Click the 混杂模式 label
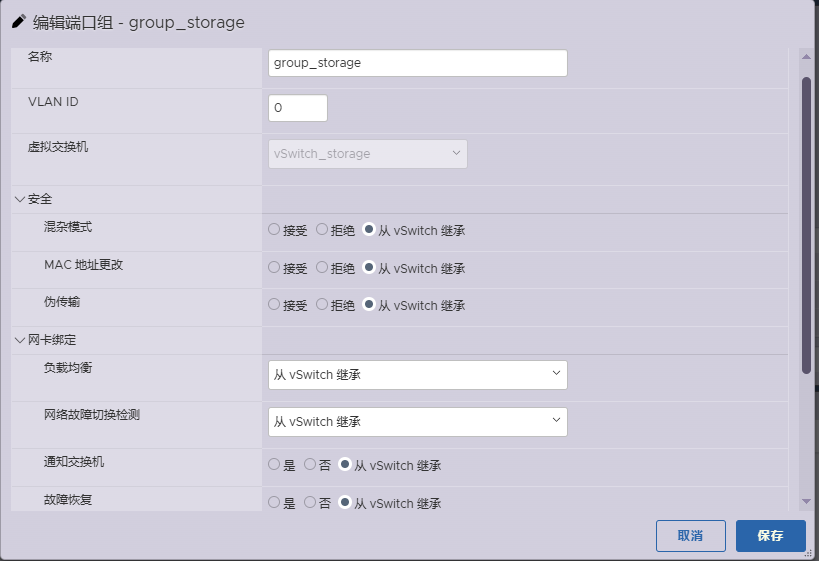This screenshot has width=819, height=561. (x=68, y=227)
